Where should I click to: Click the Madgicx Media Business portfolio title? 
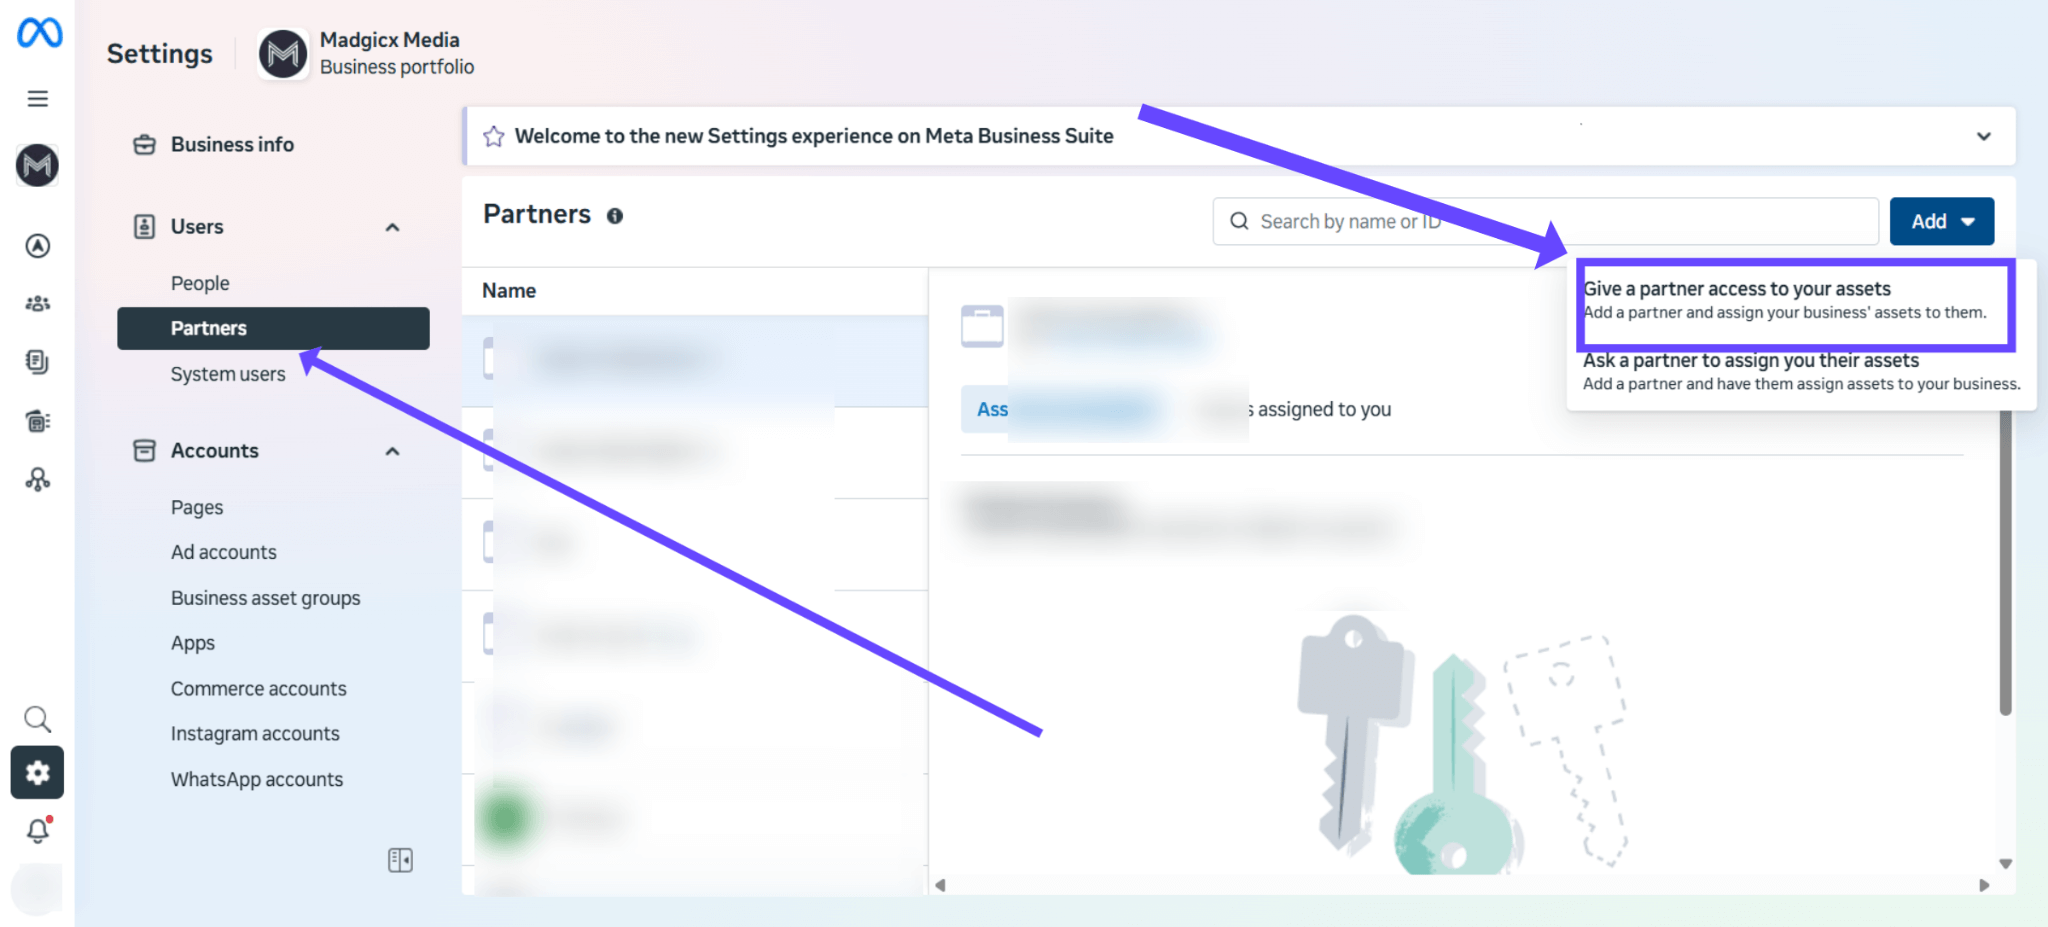click(397, 53)
